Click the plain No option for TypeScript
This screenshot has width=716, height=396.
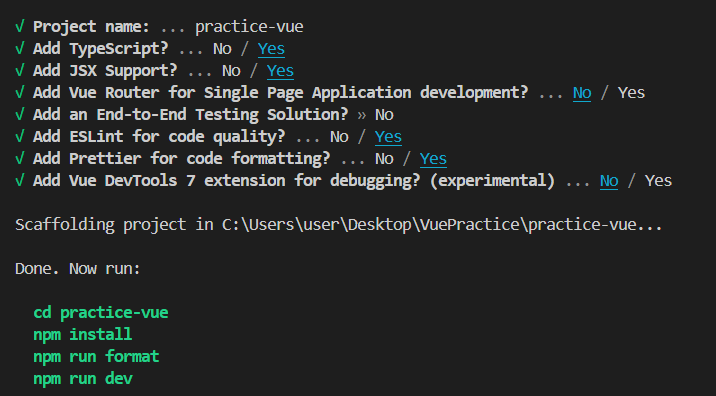point(222,48)
